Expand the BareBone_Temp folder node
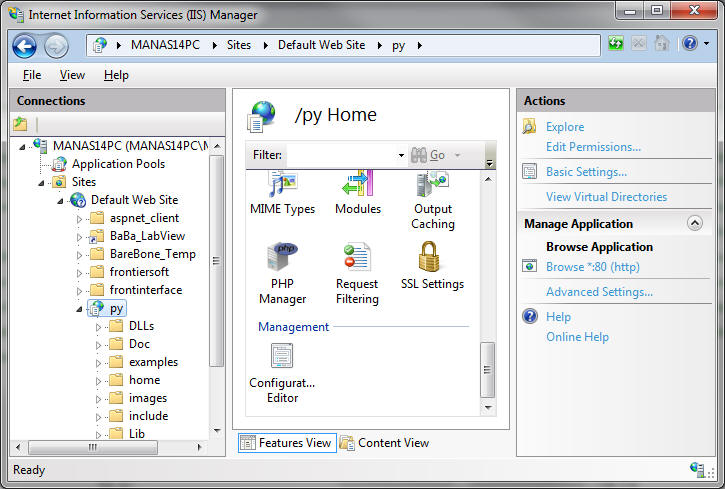 (79, 255)
